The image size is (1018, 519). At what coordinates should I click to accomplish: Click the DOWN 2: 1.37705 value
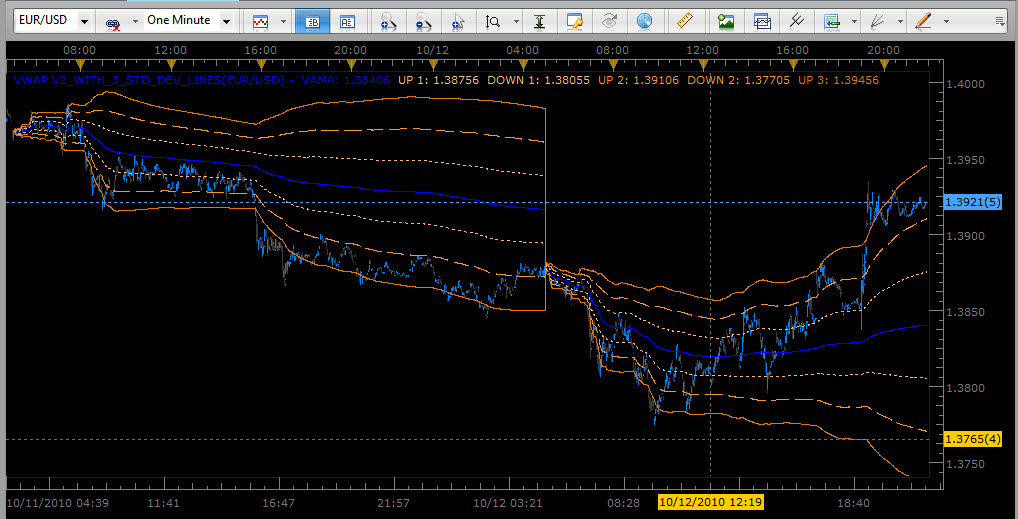coord(739,81)
